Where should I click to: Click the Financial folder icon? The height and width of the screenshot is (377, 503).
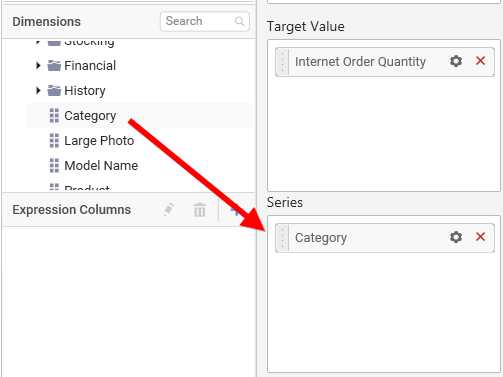[x=54, y=66]
